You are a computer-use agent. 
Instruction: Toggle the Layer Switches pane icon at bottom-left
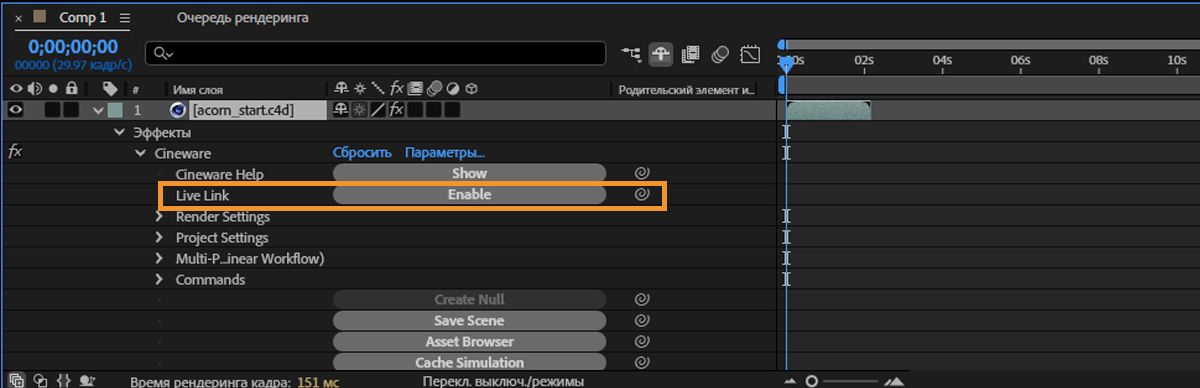(x=16, y=380)
